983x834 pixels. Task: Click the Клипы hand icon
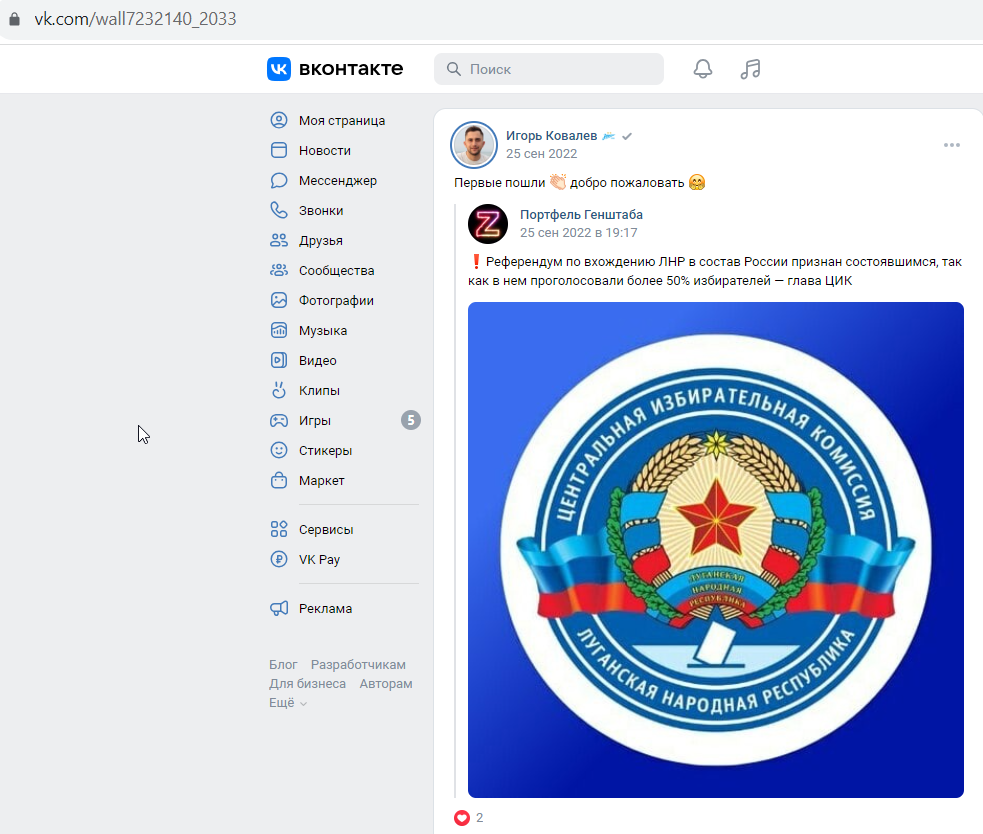coord(279,390)
